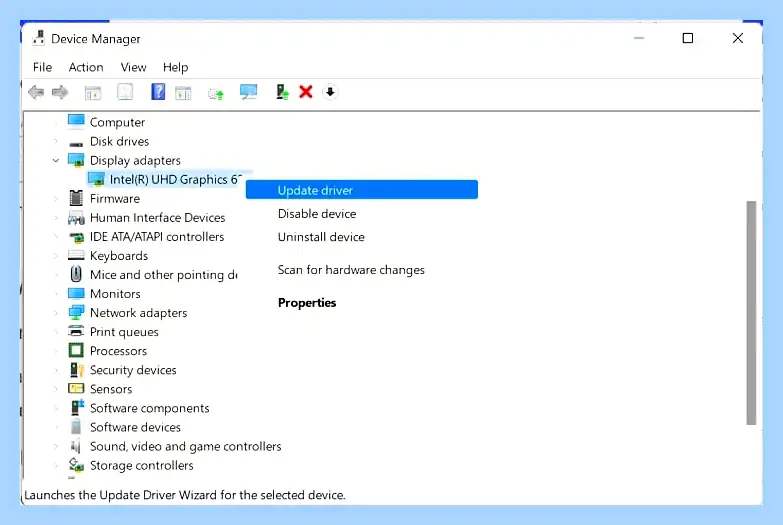Select the Monitors label

tap(115, 294)
